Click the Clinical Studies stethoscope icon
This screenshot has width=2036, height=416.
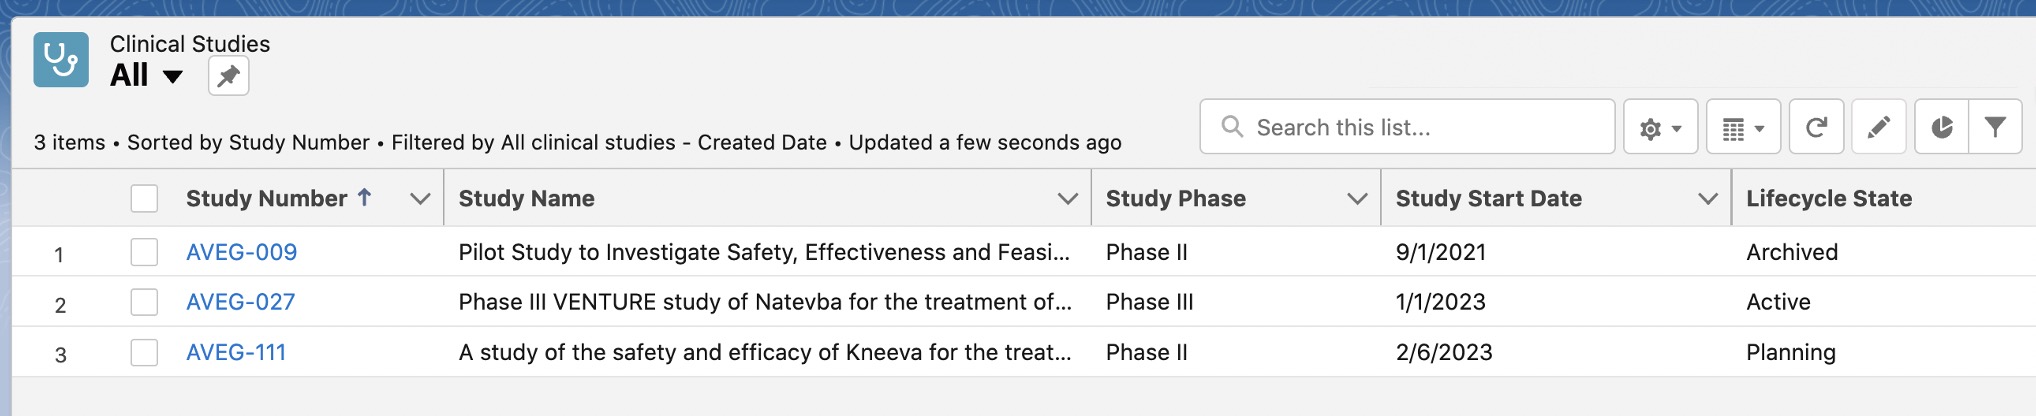61,60
